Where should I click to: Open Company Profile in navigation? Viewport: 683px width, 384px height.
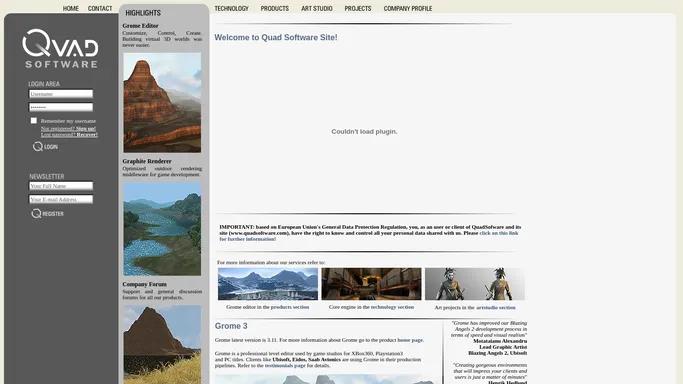tap(408, 8)
